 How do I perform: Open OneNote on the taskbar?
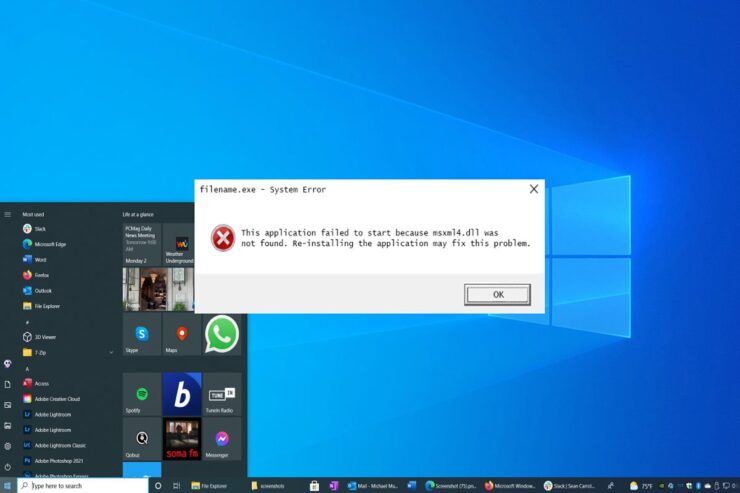click(334, 485)
